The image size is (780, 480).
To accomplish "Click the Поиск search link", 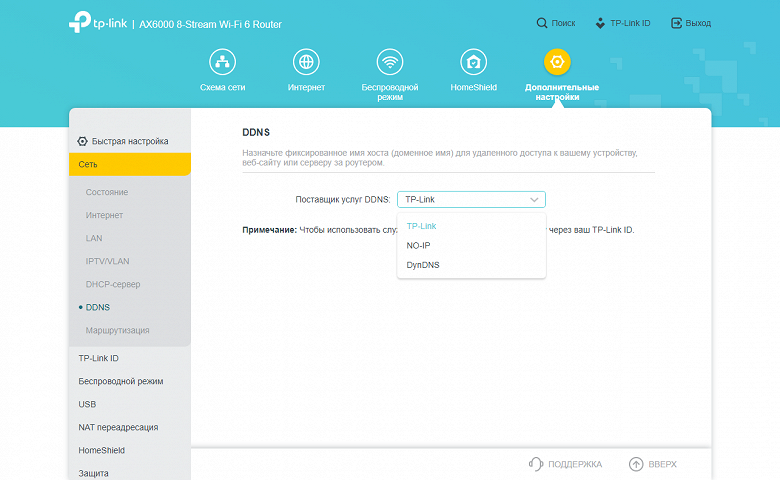I will coord(563,23).
